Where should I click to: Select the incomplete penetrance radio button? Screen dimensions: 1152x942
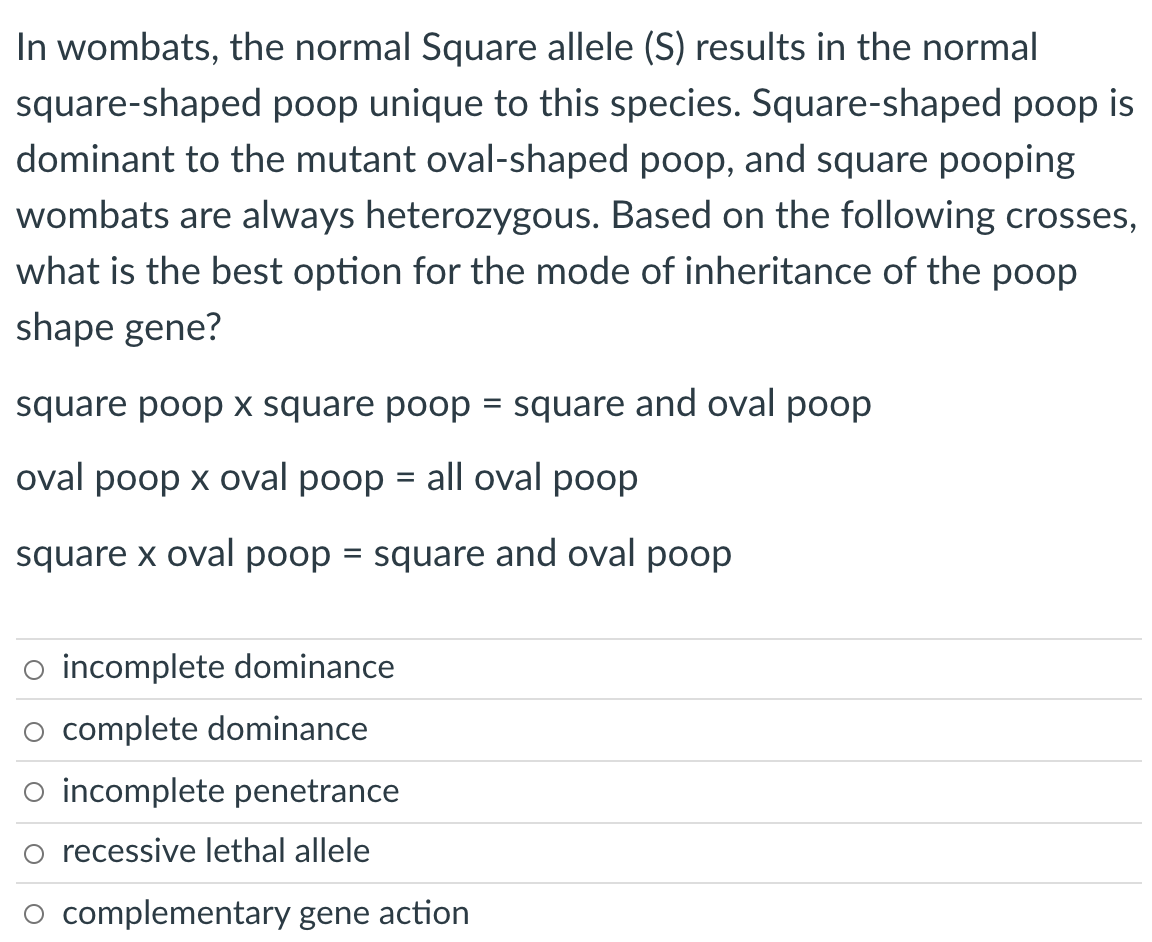click(33, 792)
